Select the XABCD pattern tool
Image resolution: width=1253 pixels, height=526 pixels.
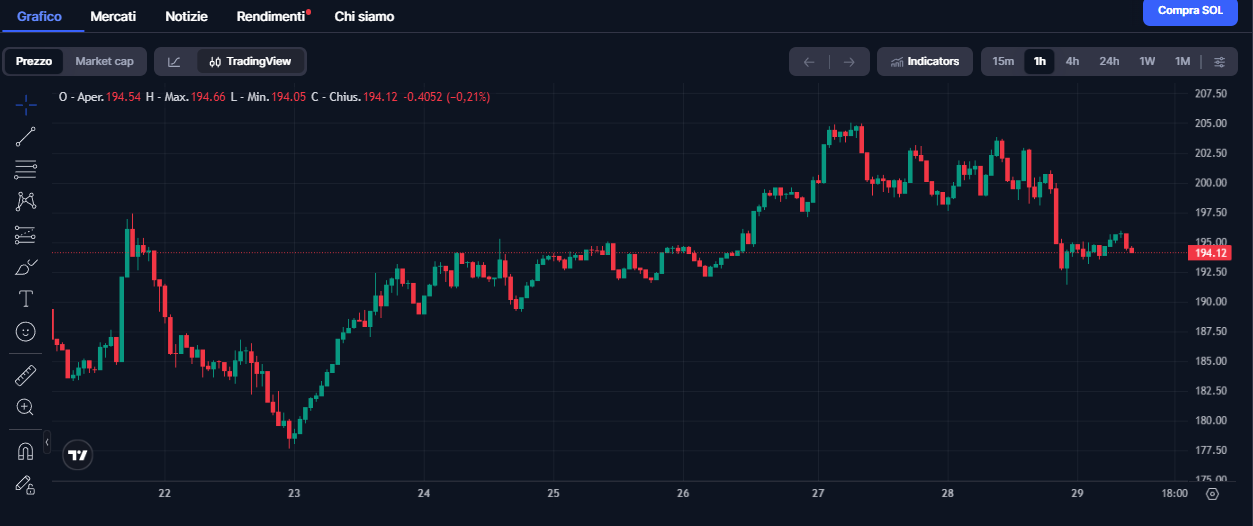26,202
